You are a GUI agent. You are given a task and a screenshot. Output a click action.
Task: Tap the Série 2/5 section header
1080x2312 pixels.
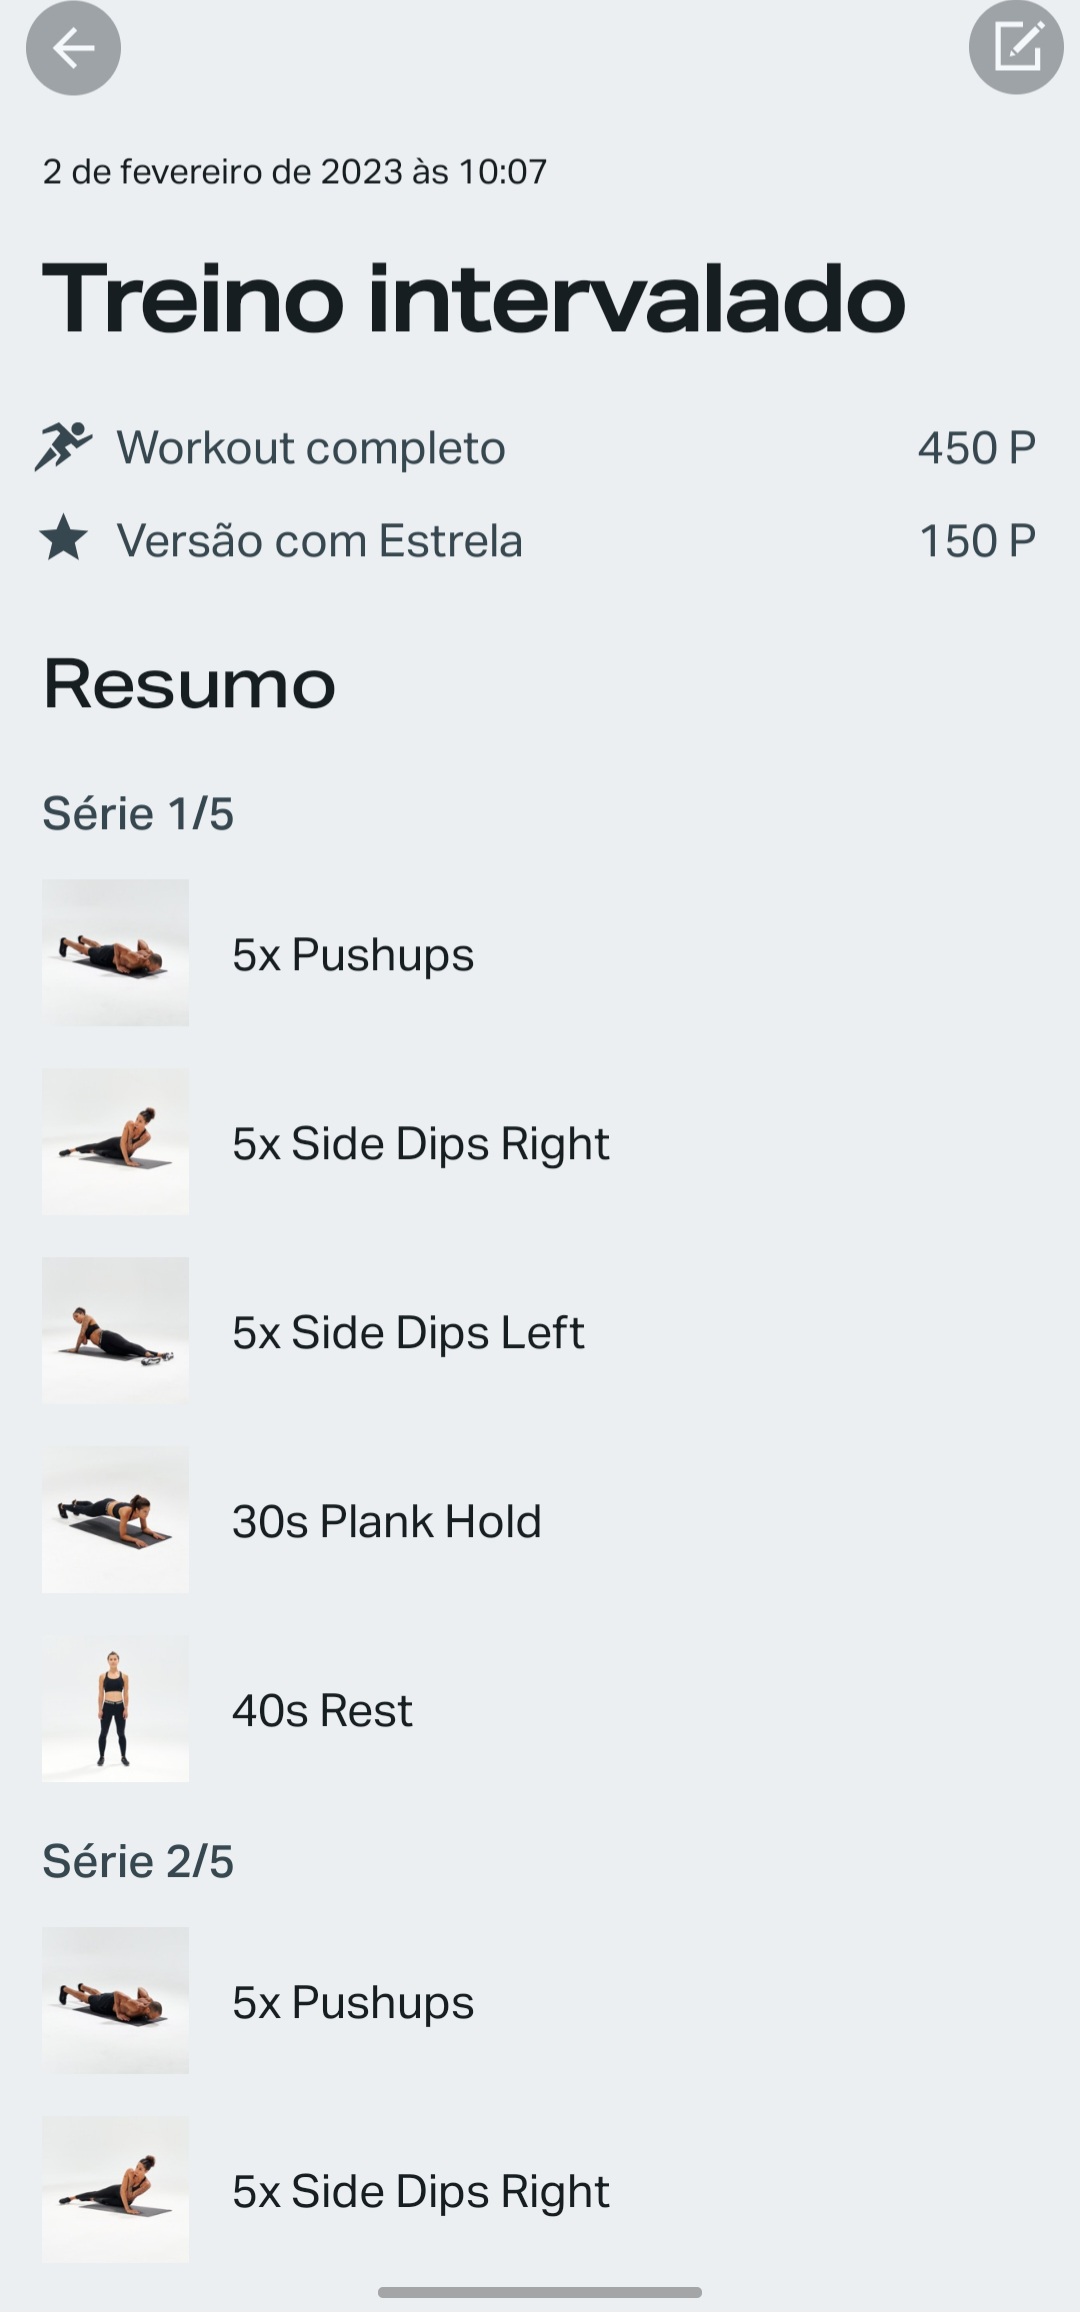click(x=138, y=1861)
